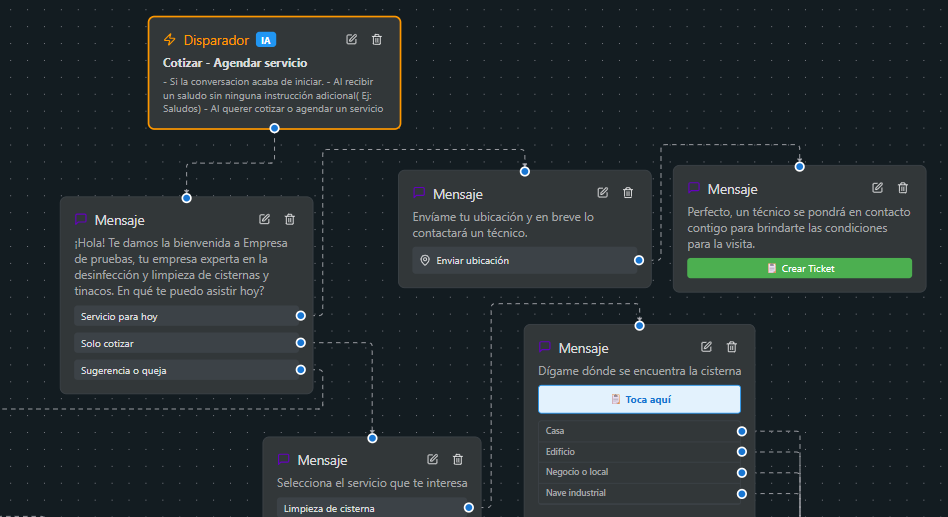The width and height of the screenshot is (948, 517).
Task: Select the Limpieza de cisterna option
Action: point(372,508)
